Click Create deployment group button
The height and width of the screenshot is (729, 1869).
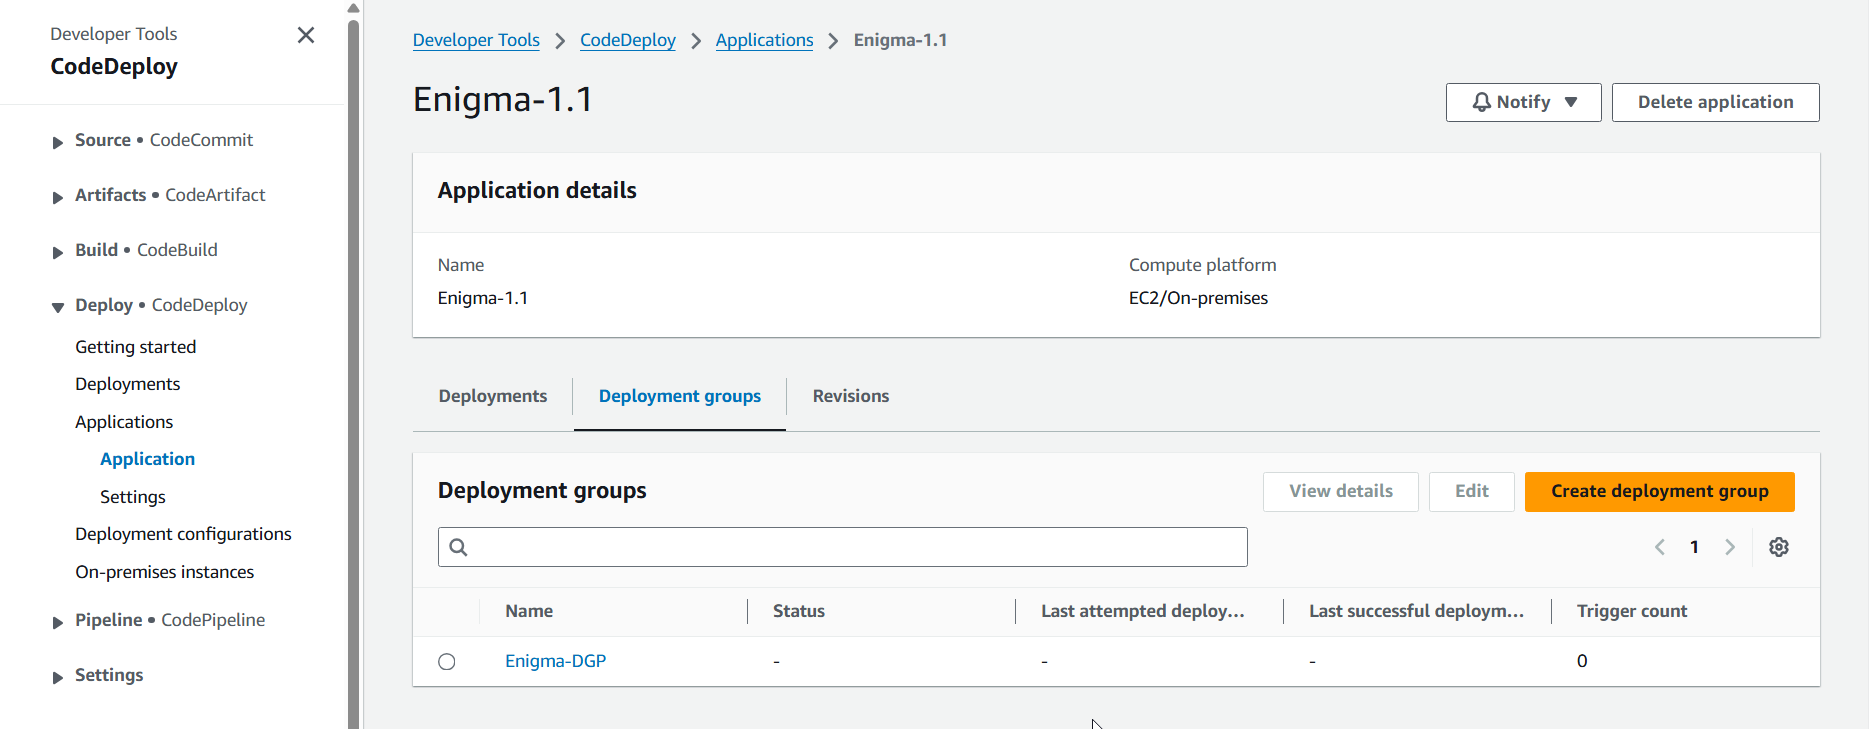pos(1659,491)
